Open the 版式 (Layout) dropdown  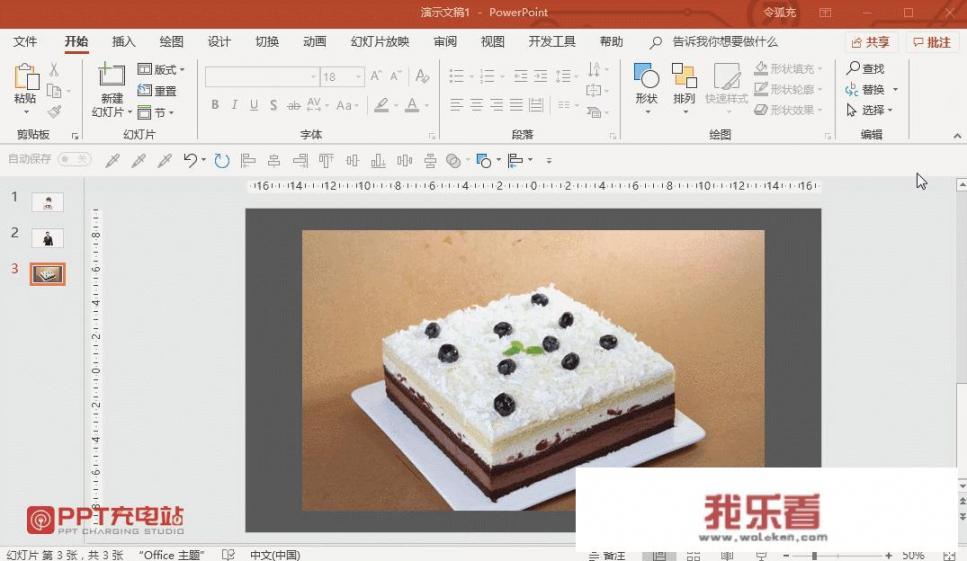161,69
